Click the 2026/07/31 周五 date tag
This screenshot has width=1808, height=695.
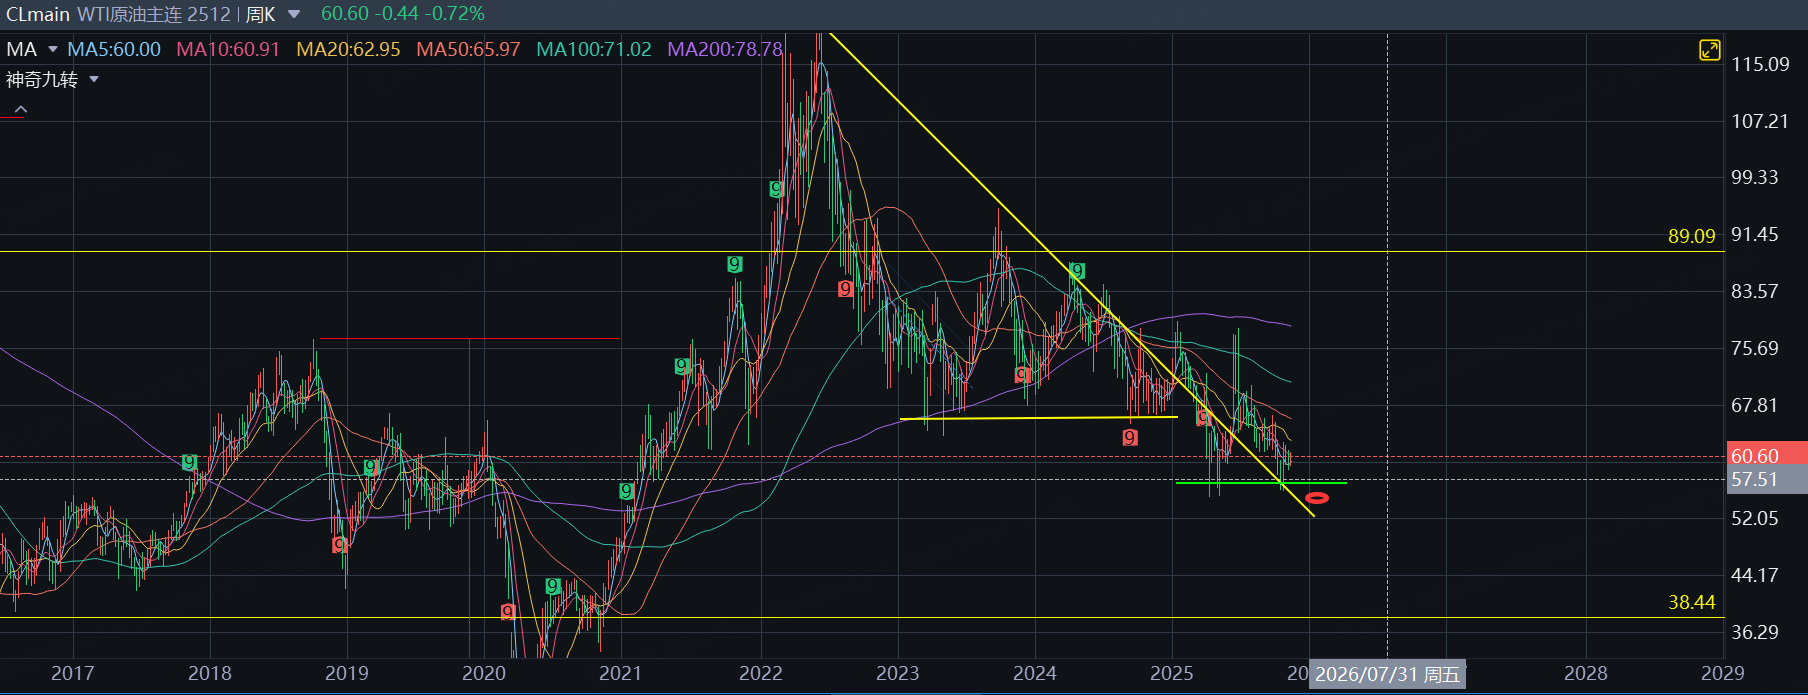pyautogui.click(x=1387, y=674)
